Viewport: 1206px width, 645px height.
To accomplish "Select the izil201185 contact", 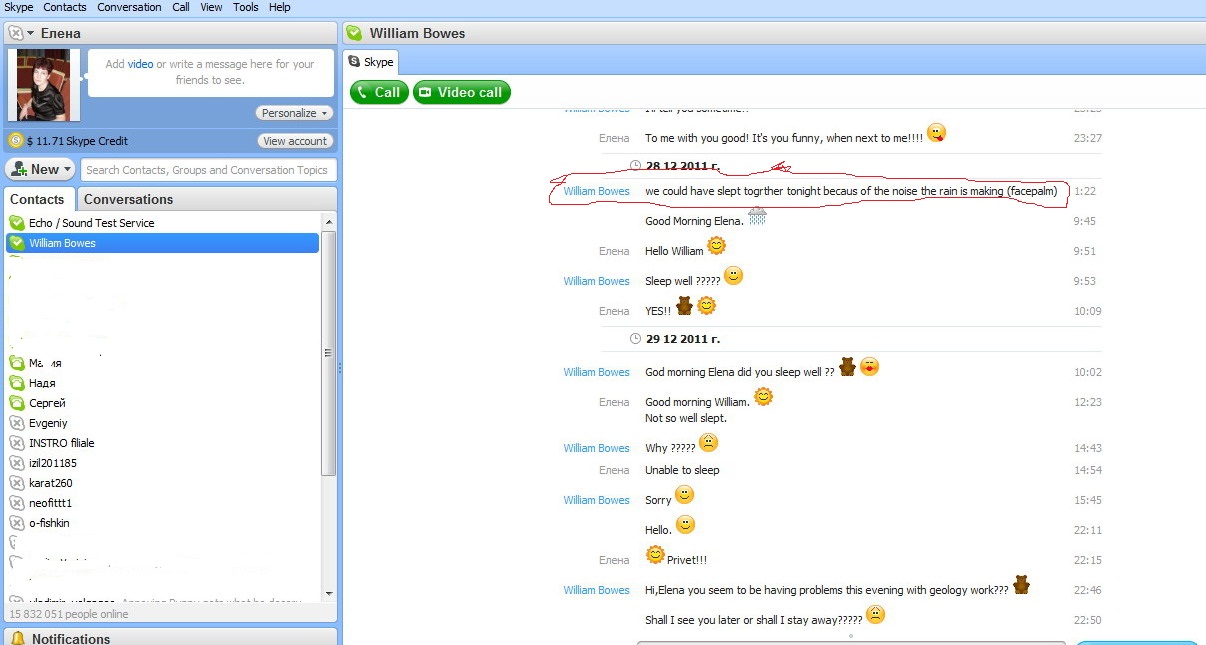I will click(163, 463).
